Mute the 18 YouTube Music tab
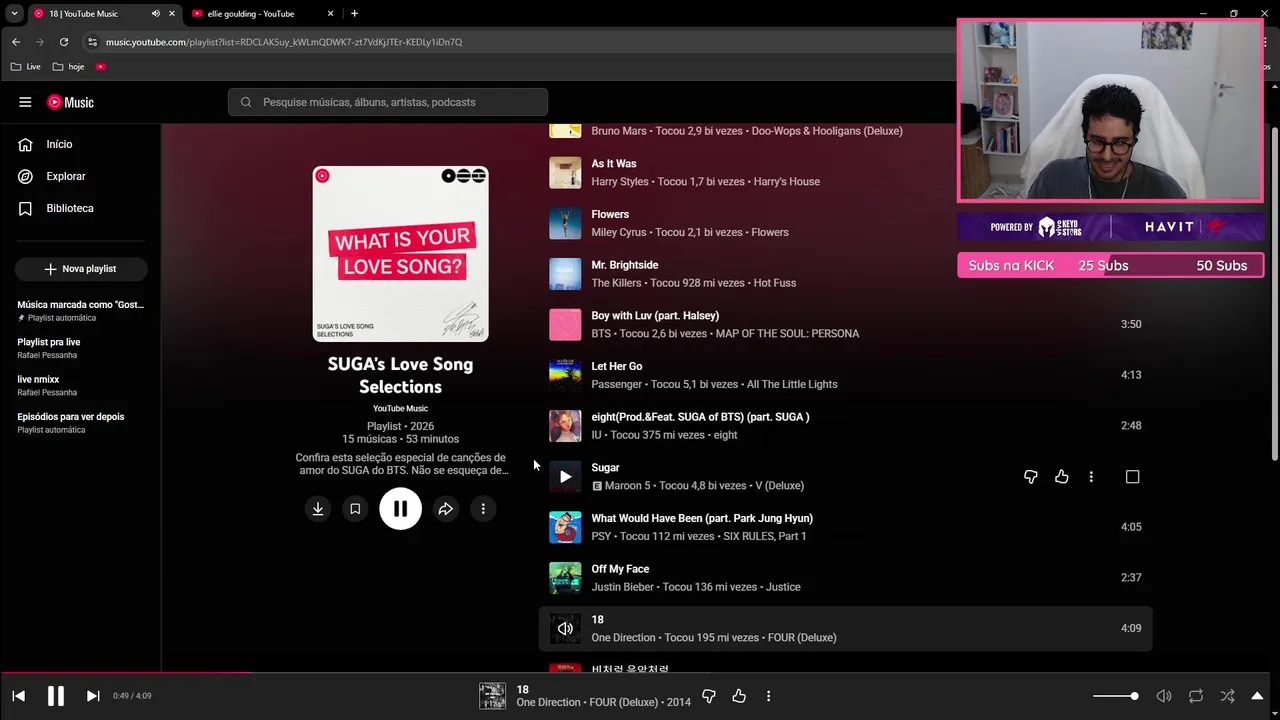 pos(156,14)
